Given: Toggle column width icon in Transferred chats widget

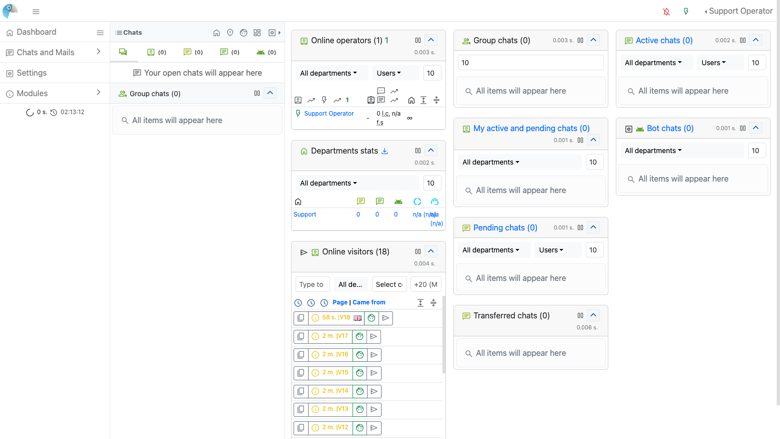Looking at the screenshot, I should pos(580,315).
